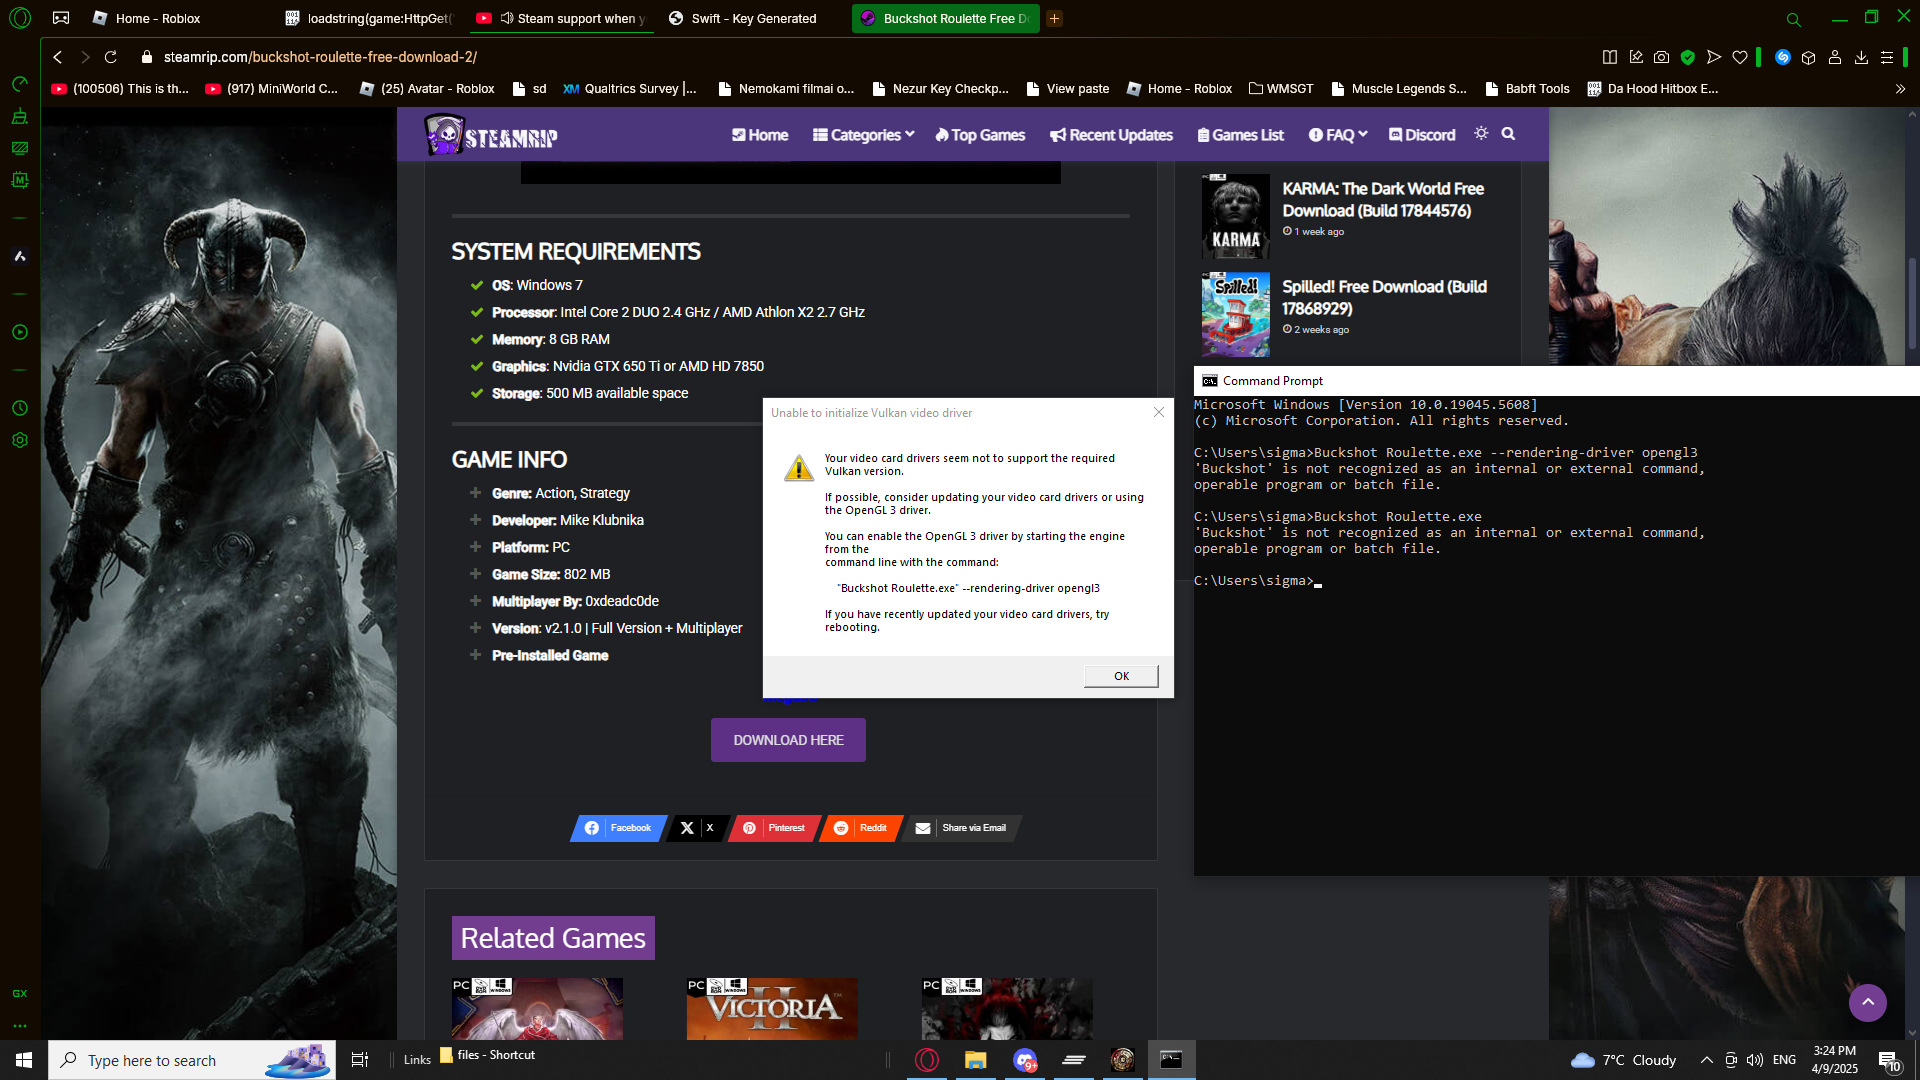
Task: Open the browser downloads icon
Action: (x=1861, y=57)
